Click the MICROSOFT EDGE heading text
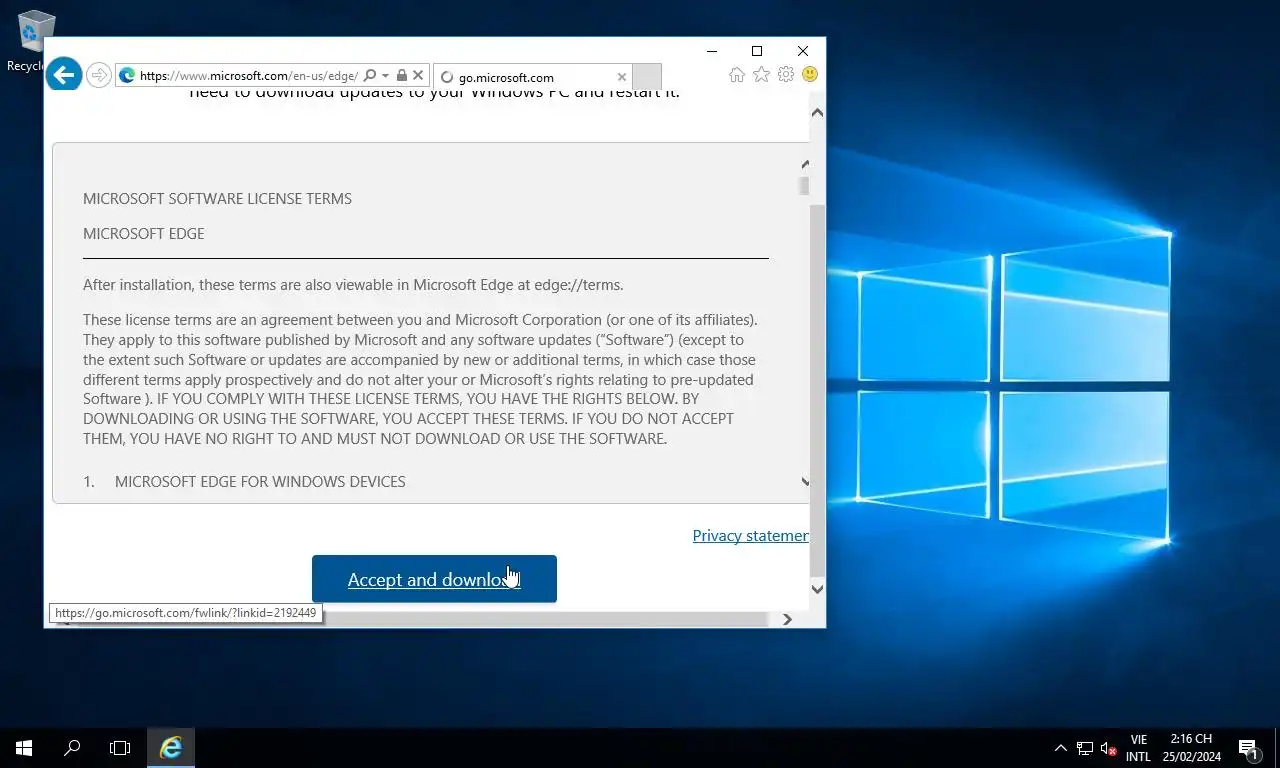The image size is (1280, 768). (143, 233)
